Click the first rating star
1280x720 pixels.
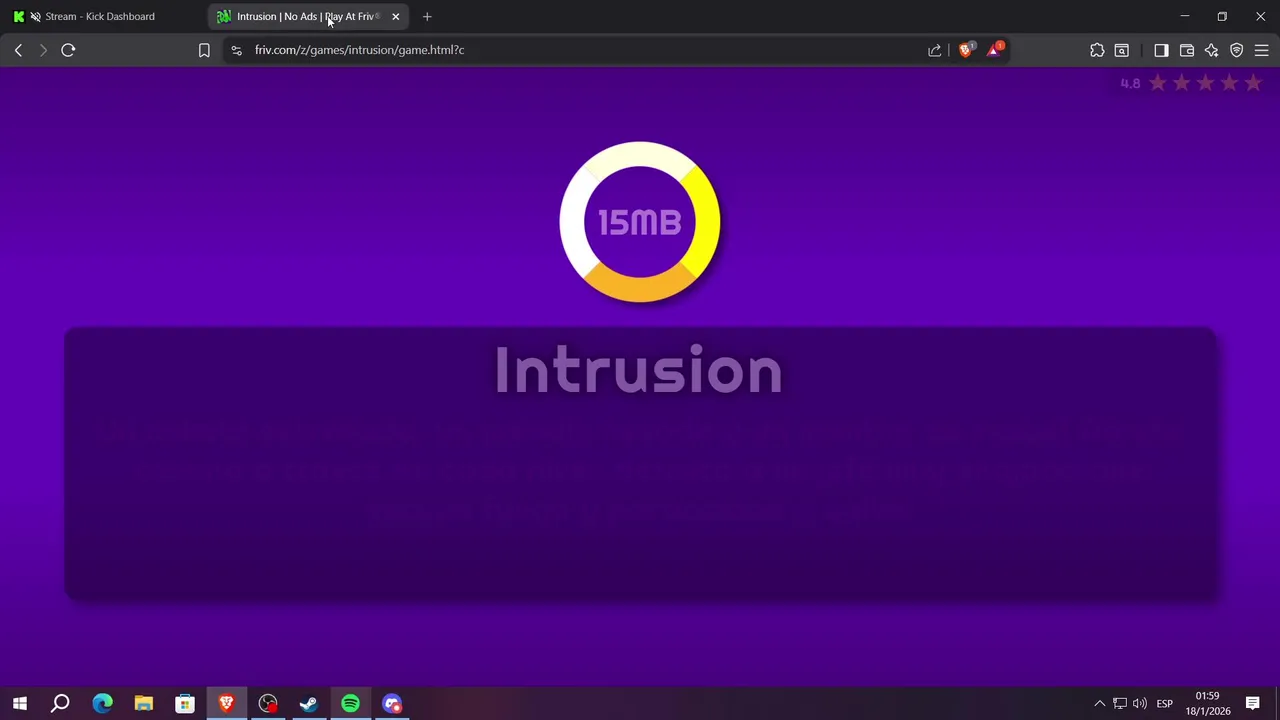[x=1158, y=83]
